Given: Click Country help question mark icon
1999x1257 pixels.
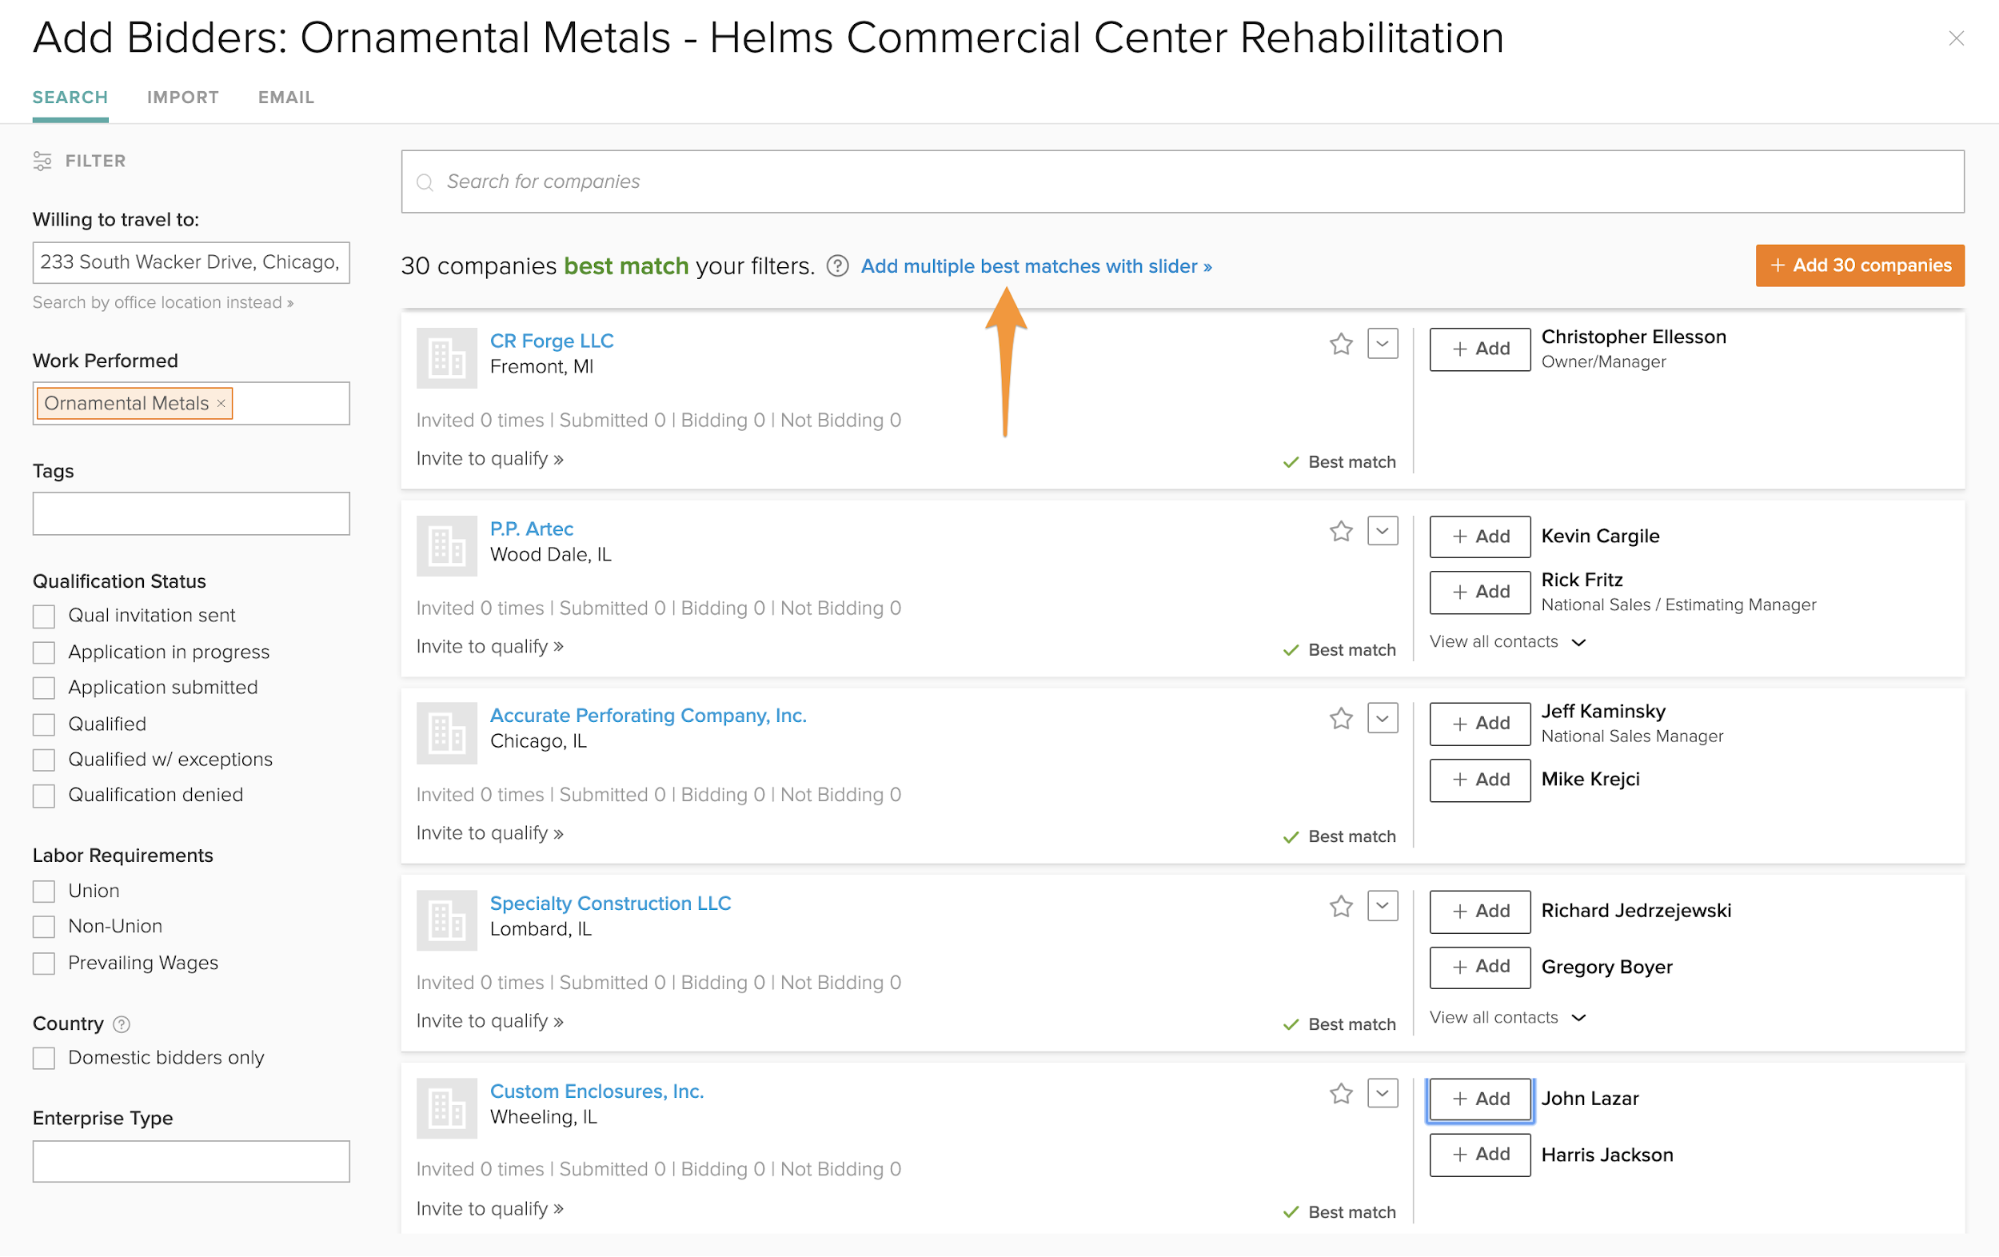Looking at the screenshot, I should (122, 1024).
